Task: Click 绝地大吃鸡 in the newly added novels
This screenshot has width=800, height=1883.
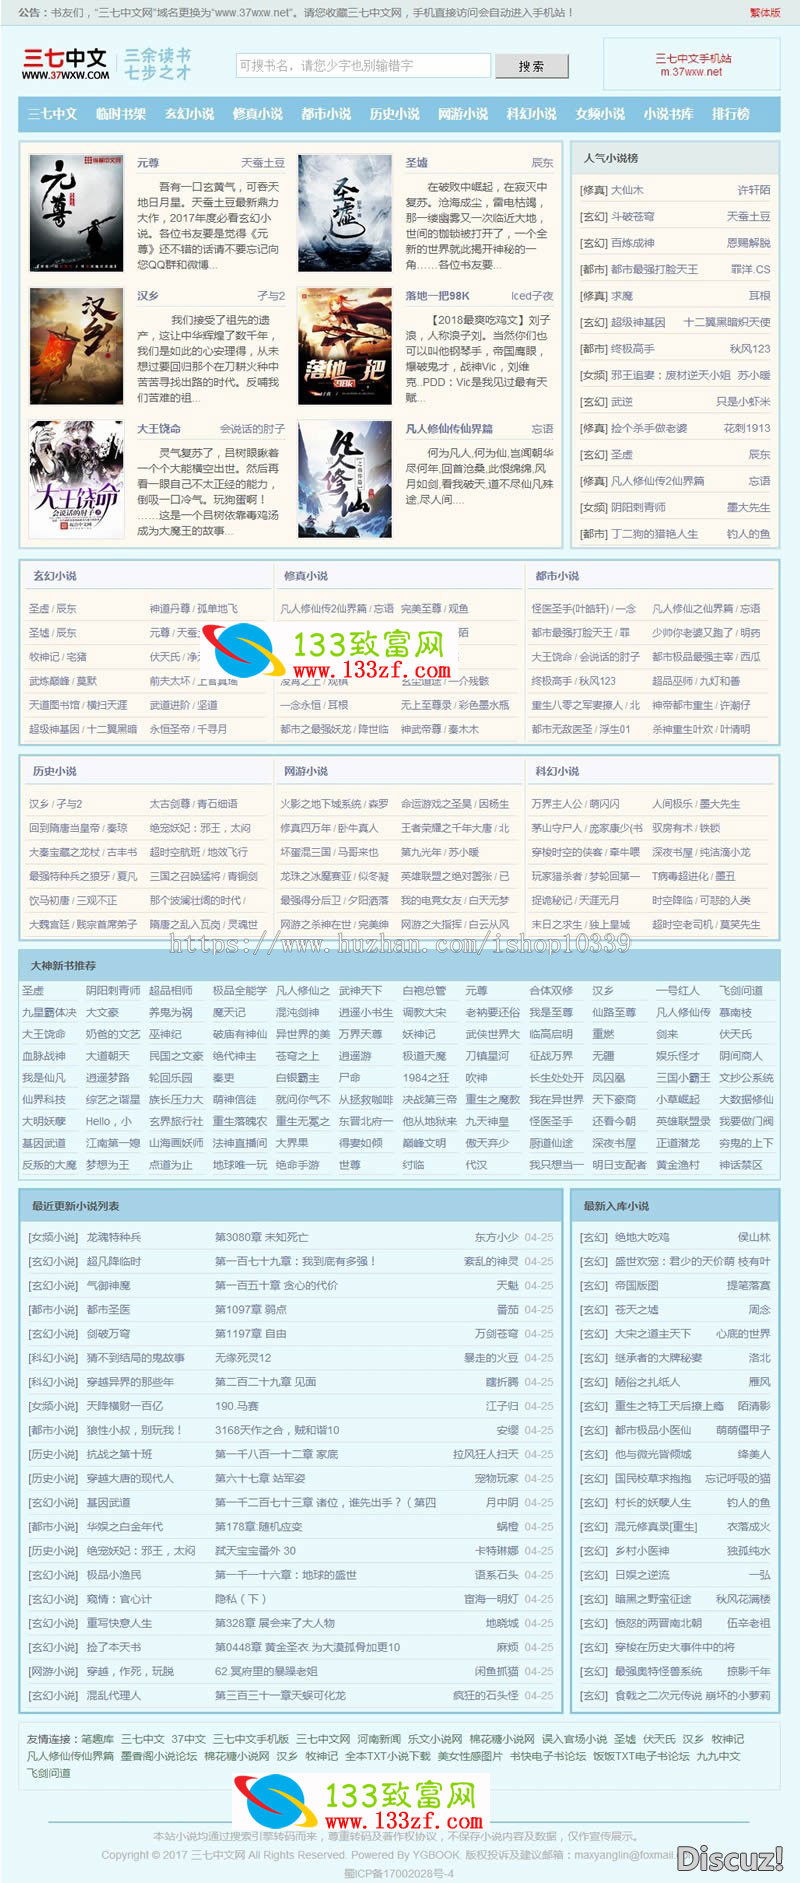Action: [642, 1237]
